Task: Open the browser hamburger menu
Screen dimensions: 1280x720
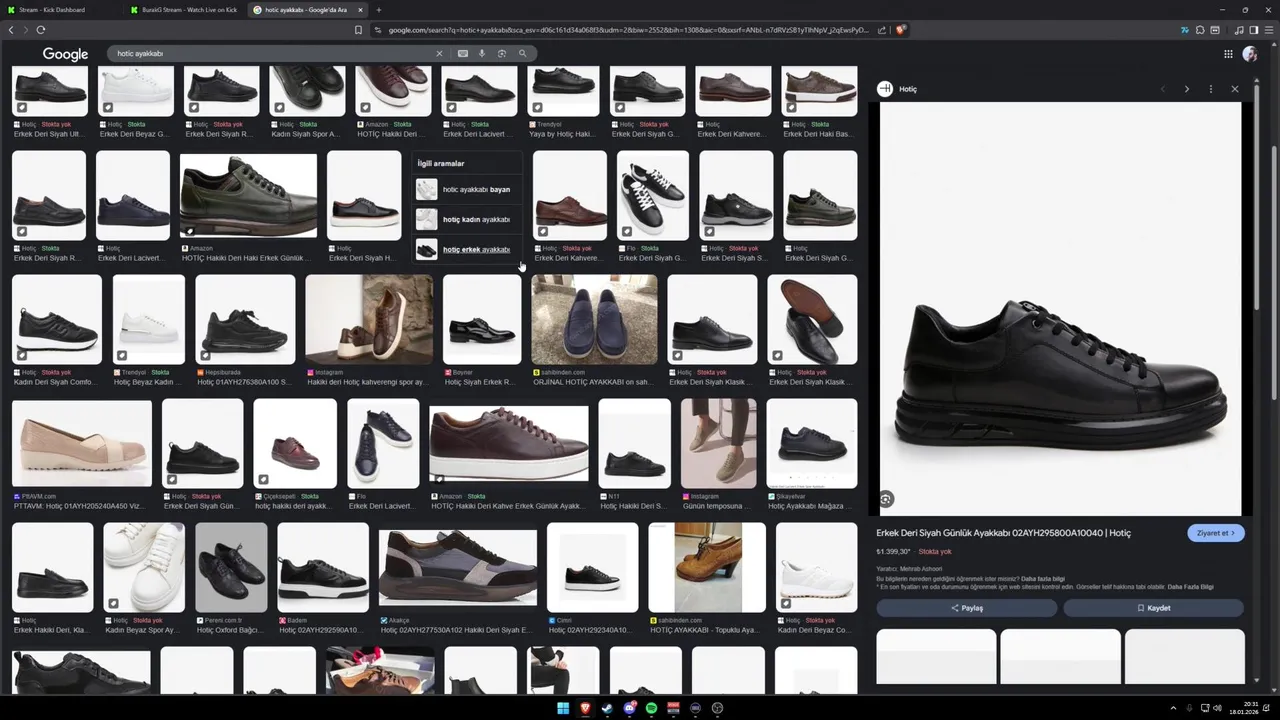Action: [x=1268, y=30]
